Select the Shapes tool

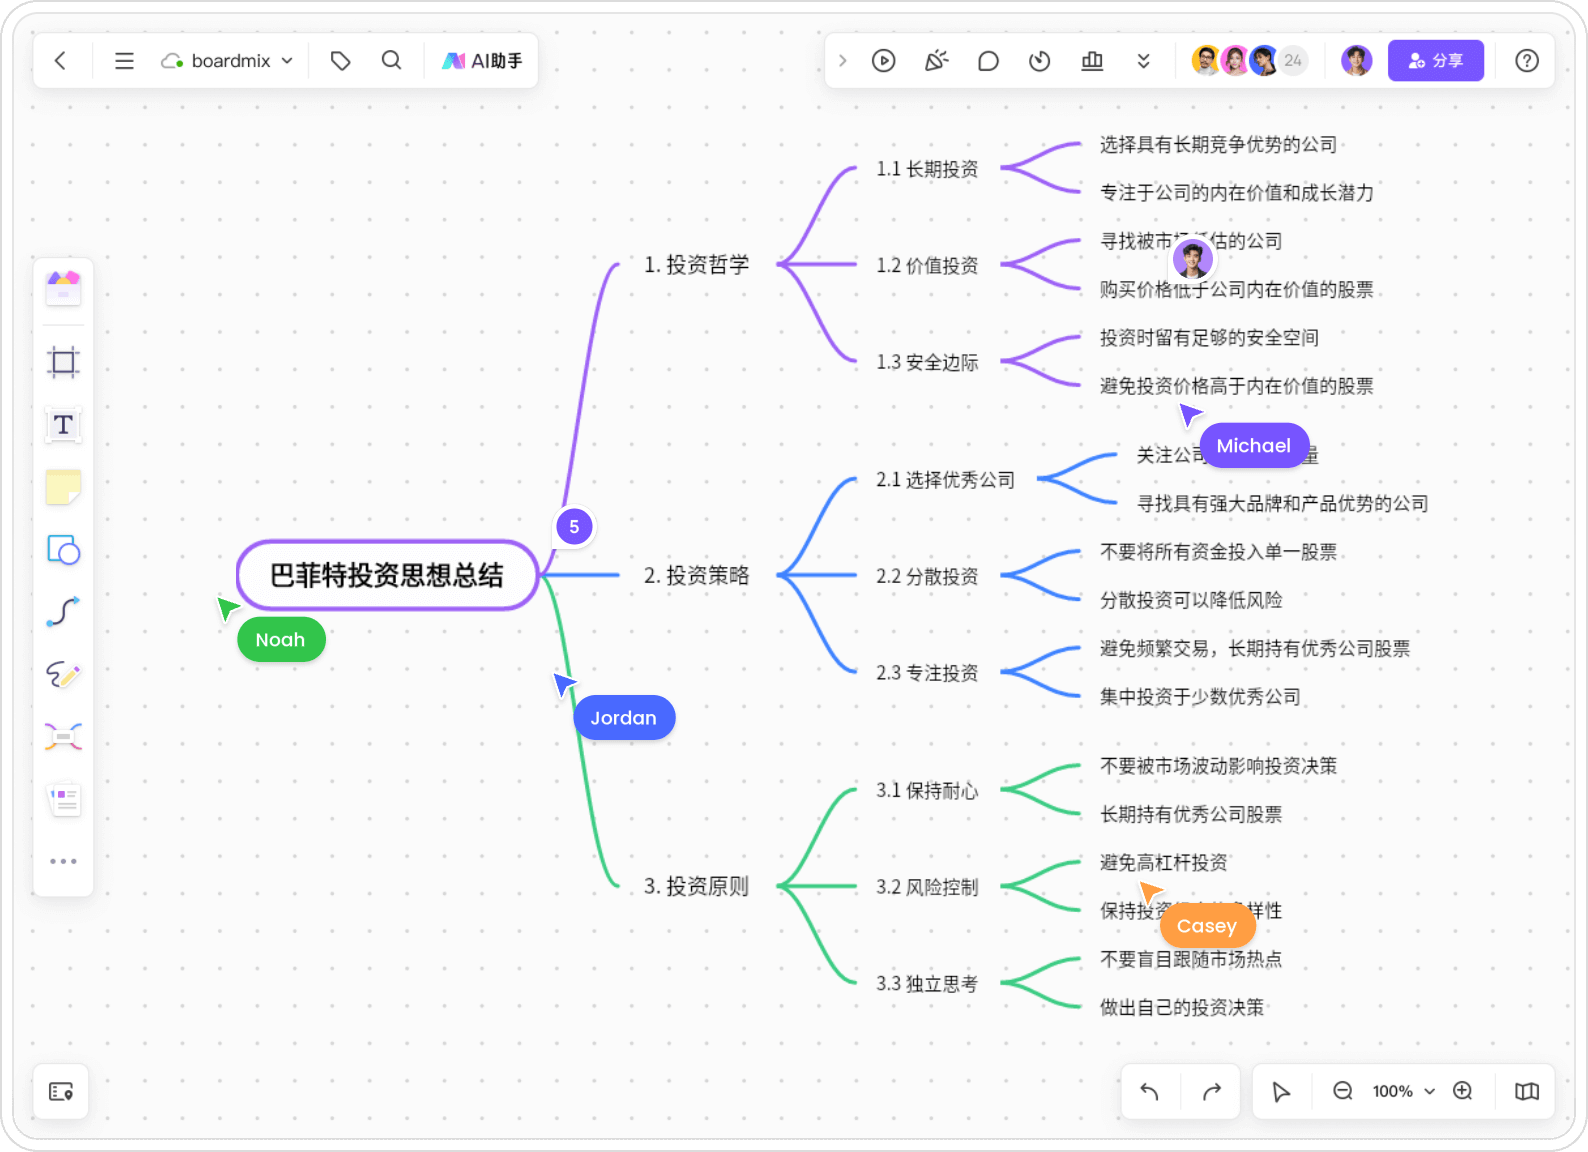[63, 550]
